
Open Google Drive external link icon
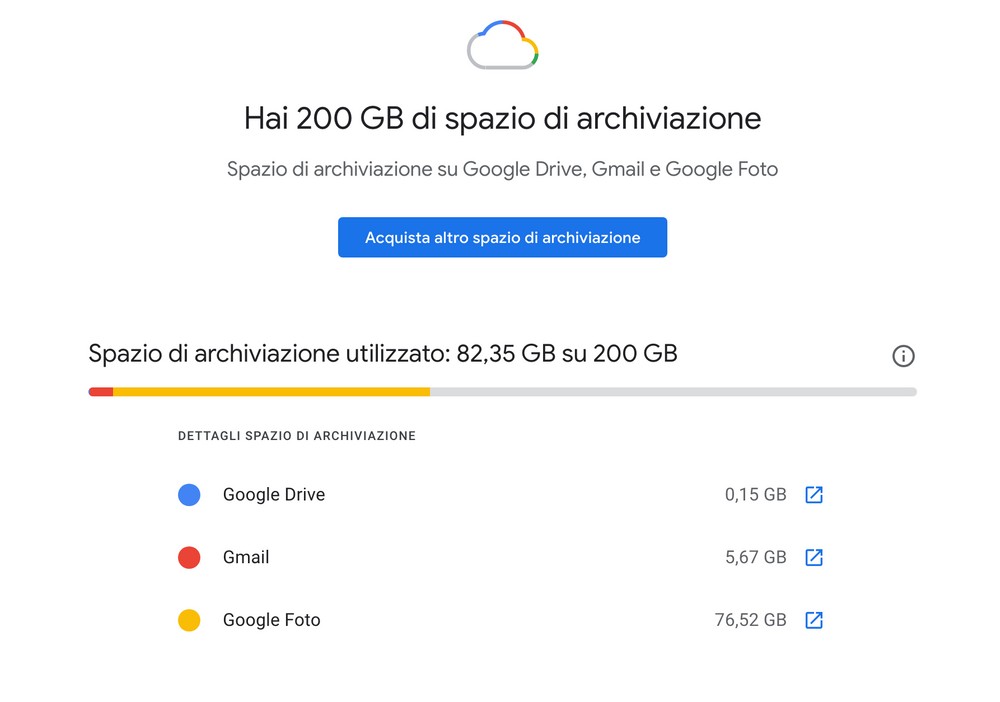pyautogui.click(x=814, y=495)
